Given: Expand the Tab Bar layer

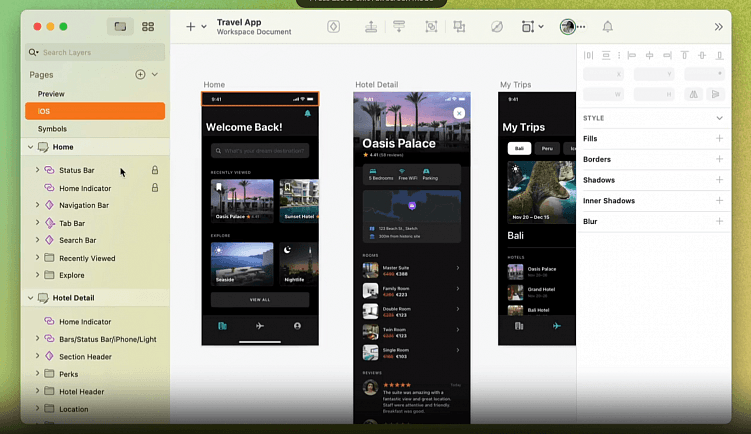Looking at the screenshot, I should [x=37, y=223].
